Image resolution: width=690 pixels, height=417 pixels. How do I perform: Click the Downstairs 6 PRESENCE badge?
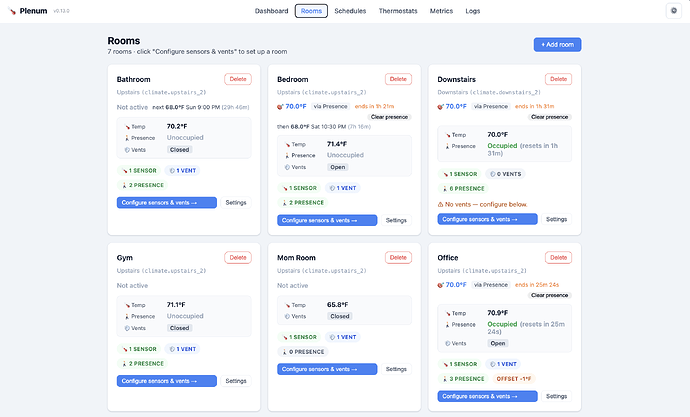click(x=463, y=189)
